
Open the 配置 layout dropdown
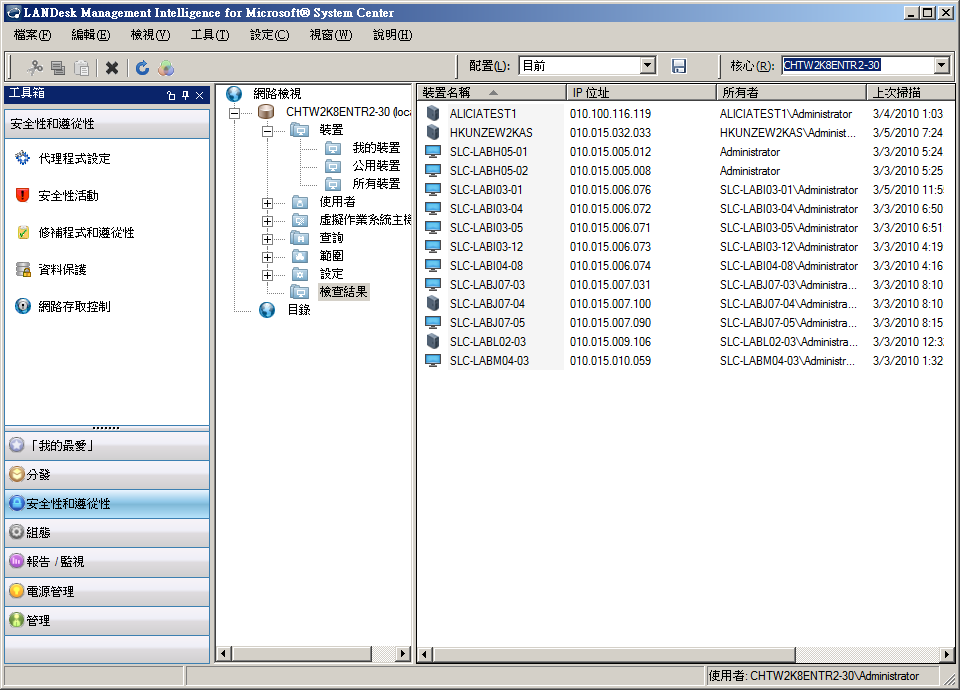(647, 66)
